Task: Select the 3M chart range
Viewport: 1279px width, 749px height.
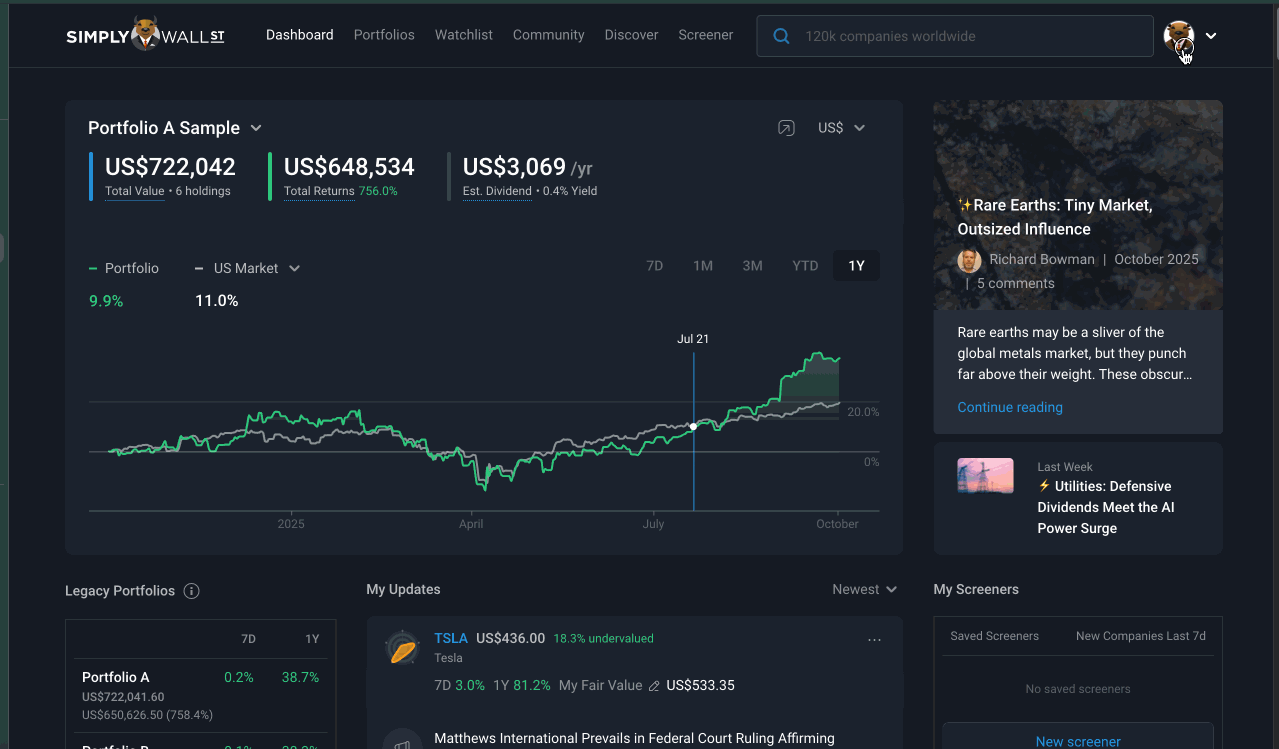Action: [753, 266]
